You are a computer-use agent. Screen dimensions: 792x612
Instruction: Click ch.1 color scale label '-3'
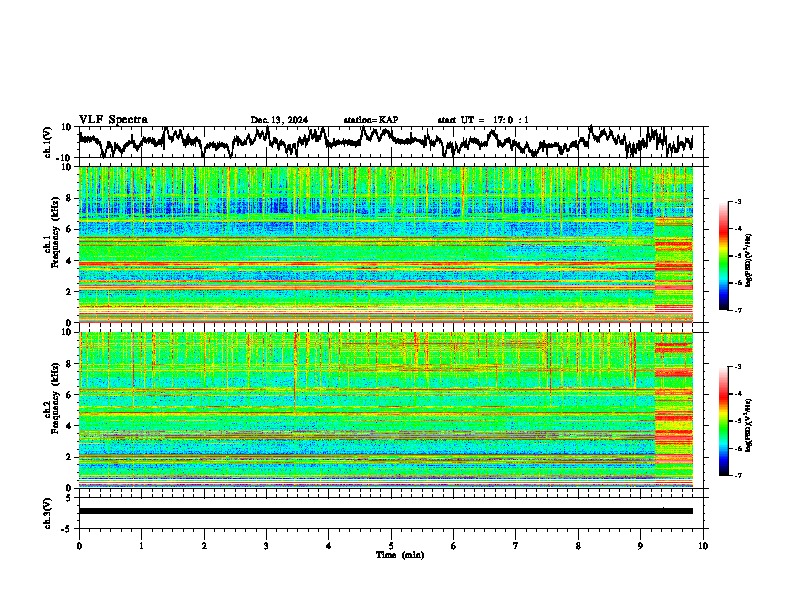[737, 202]
